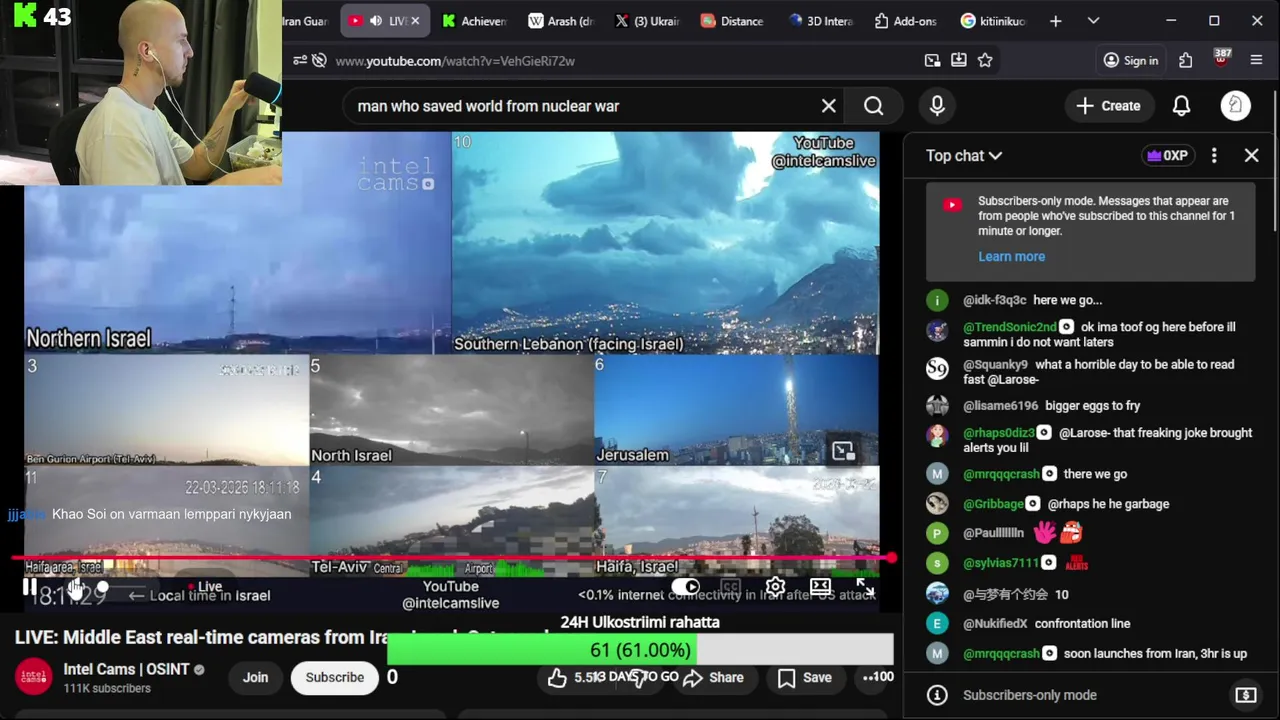The height and width of the screenshot is (720, 1280).
Task: Close the live chat panel
Action: 1252,156
